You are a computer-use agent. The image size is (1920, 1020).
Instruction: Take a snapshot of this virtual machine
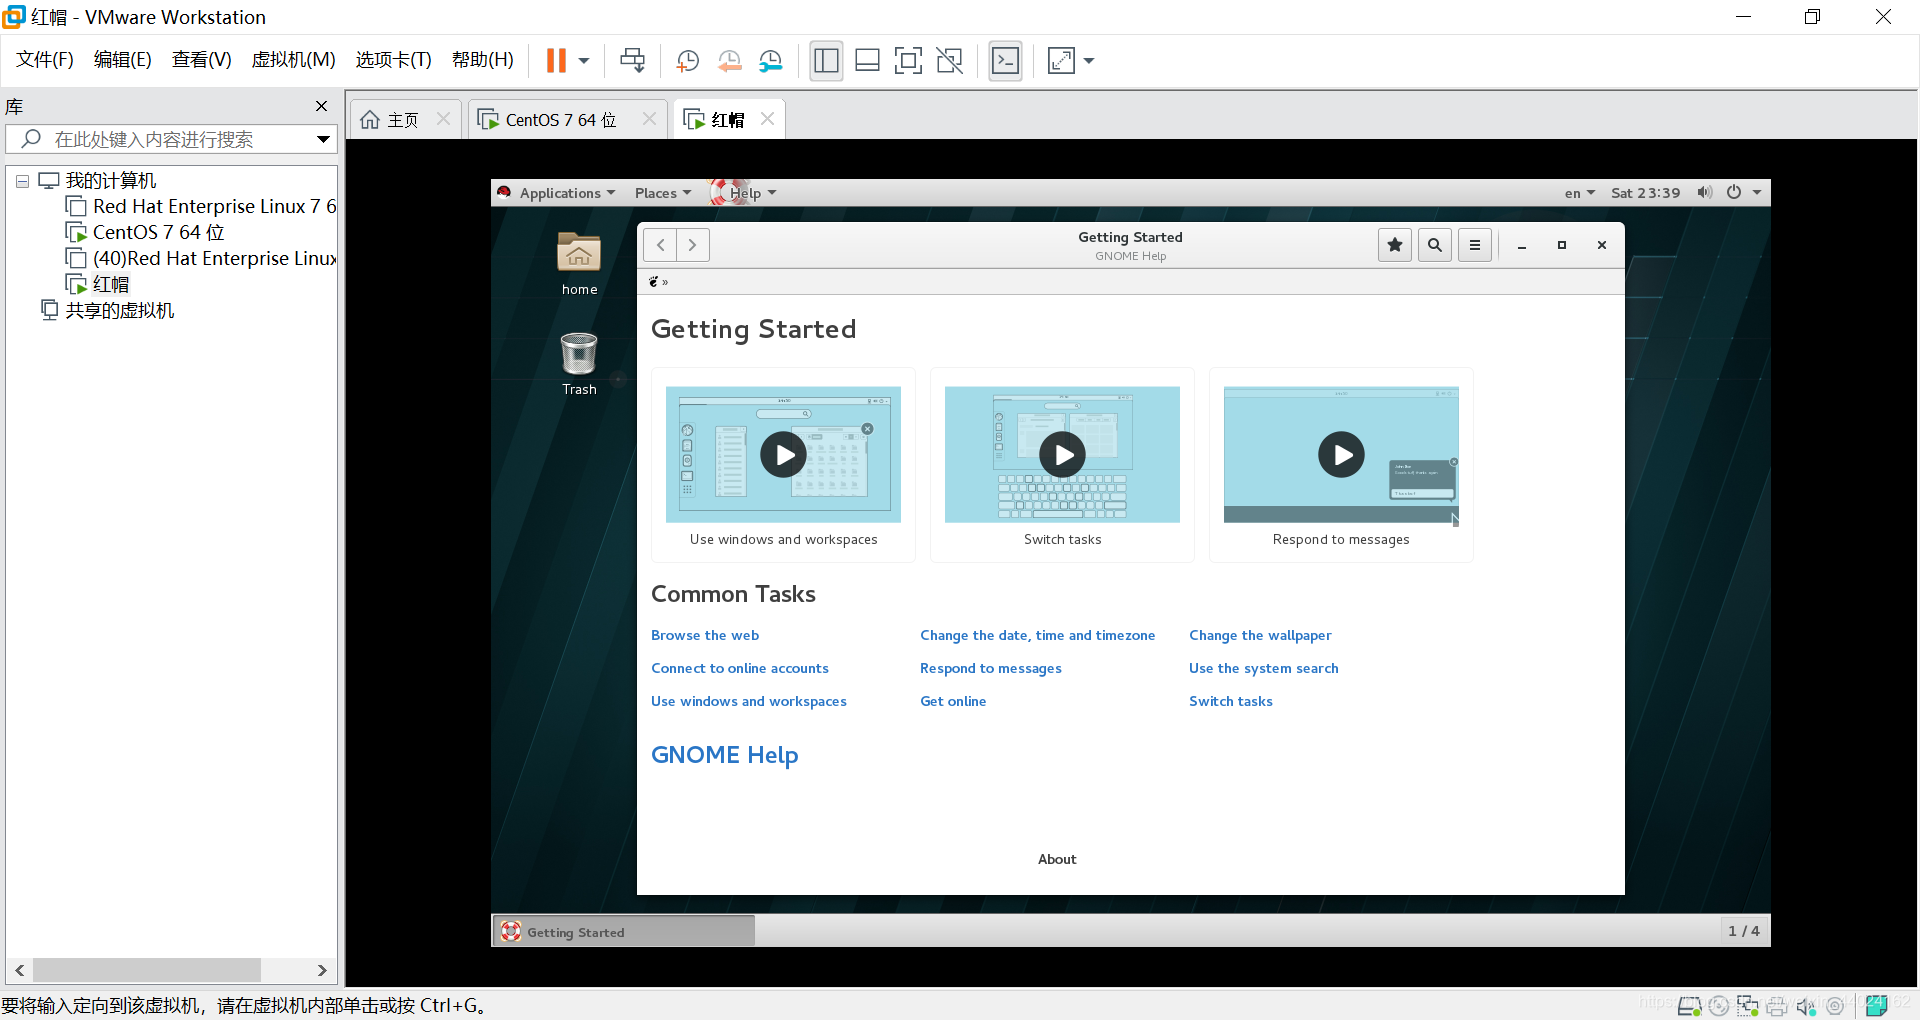pos(687,61)
